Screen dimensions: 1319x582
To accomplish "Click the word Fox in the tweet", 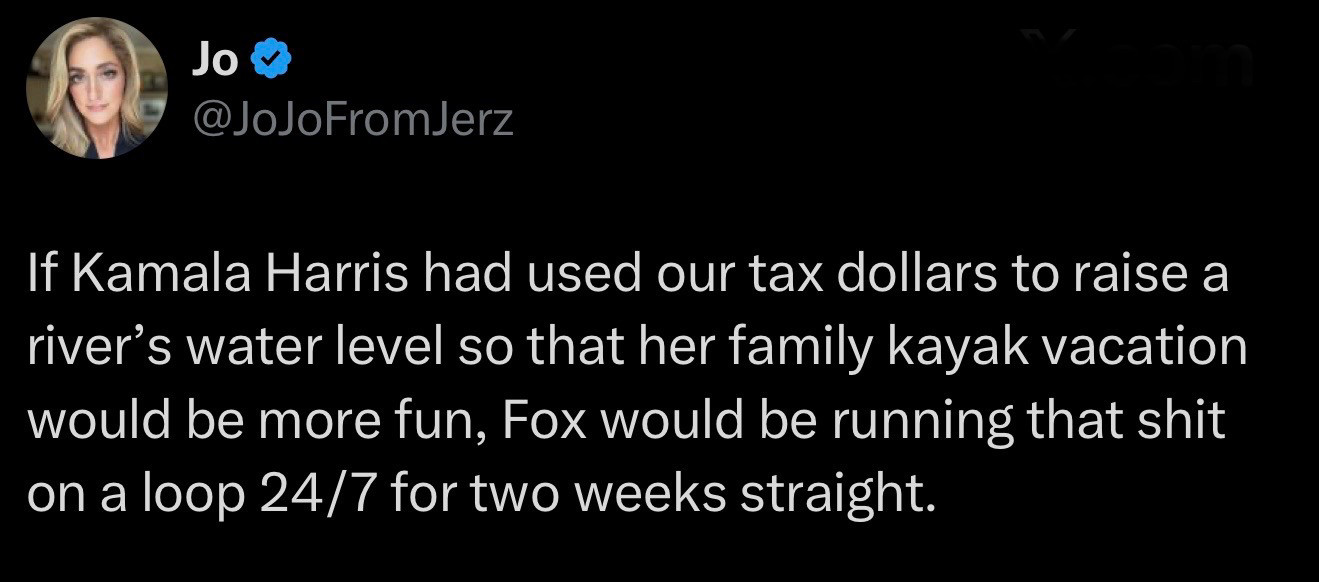I will click(x=536, y=421).
